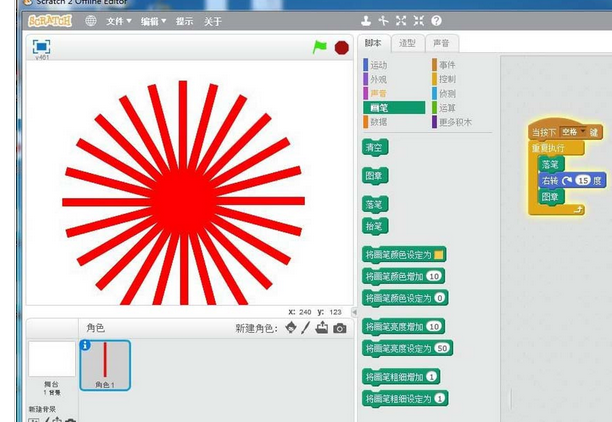Click the 重复执行 block in script

(x=548, y=148)
